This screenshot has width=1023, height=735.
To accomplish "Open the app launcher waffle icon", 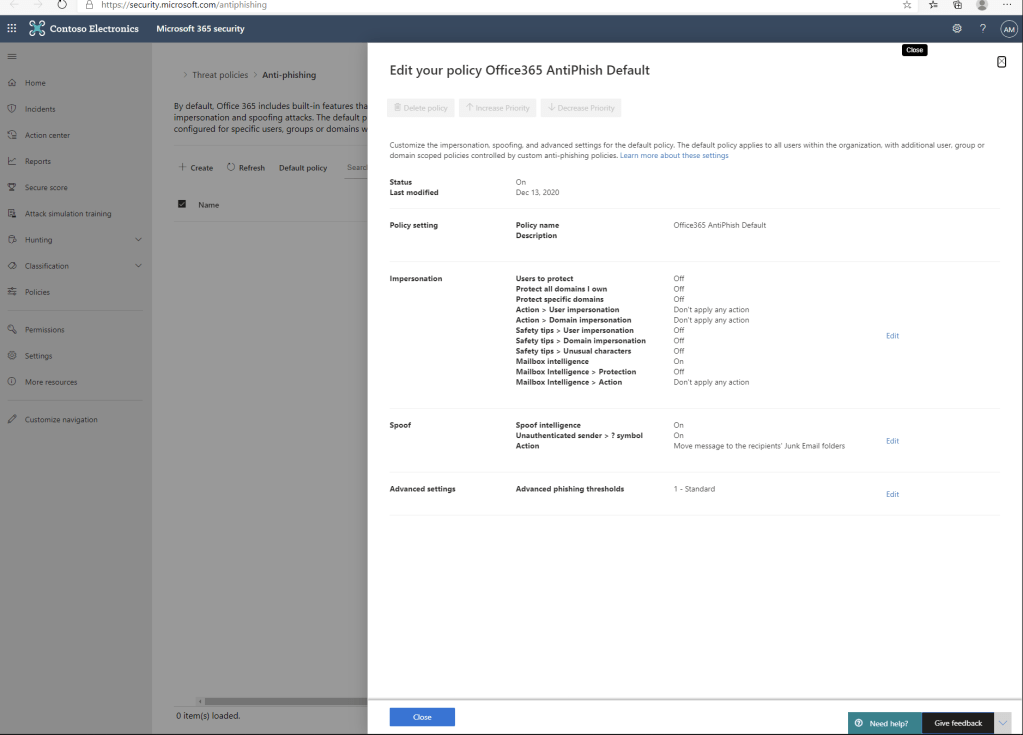I will (12, 28).
